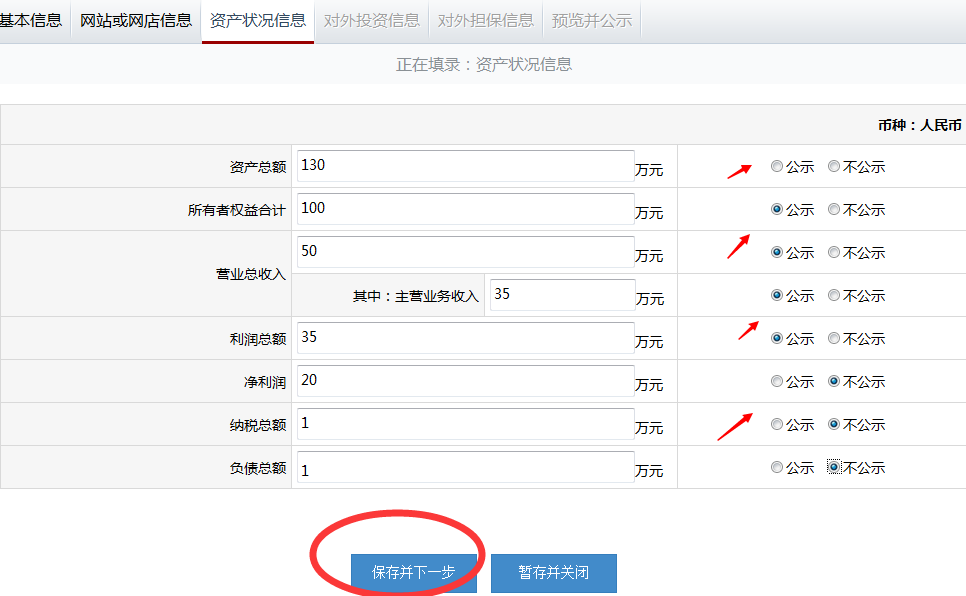Select the 资产状况信息 tab
This screenshot has width=966, height=596.
click(x=257, y=19)
